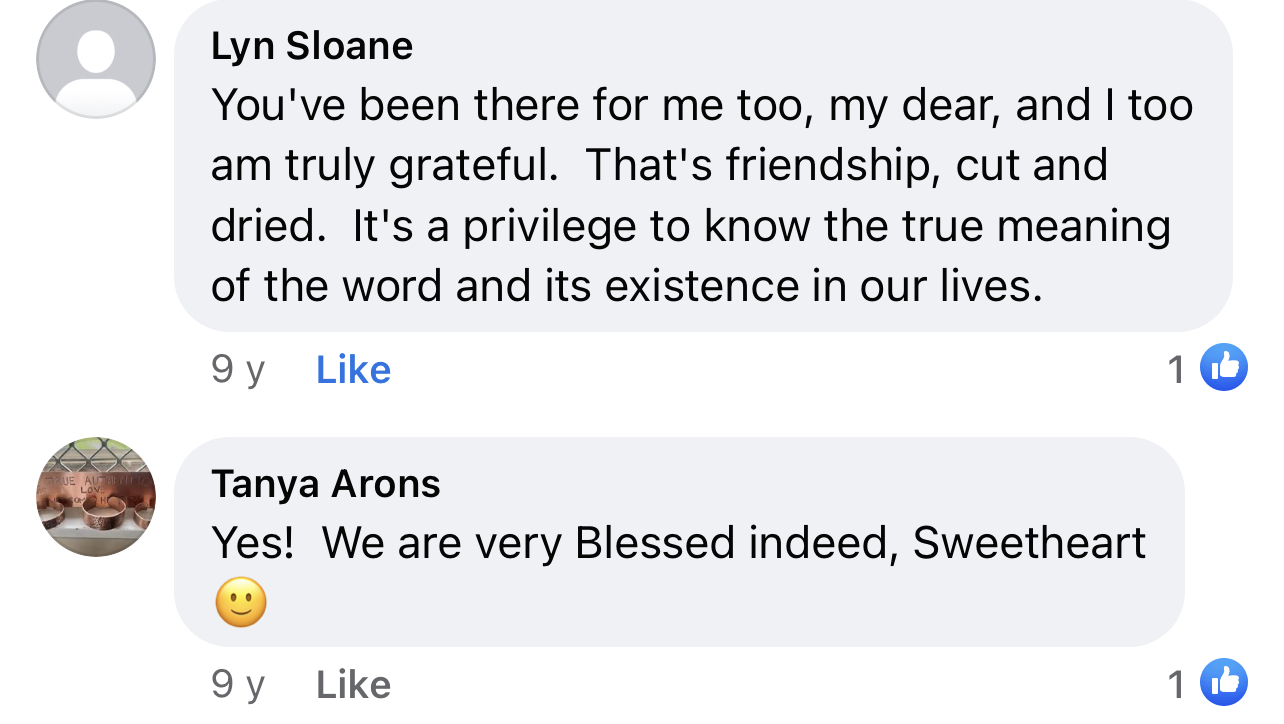Click the phrase "That's friendship, cut and"

point(847,166)
